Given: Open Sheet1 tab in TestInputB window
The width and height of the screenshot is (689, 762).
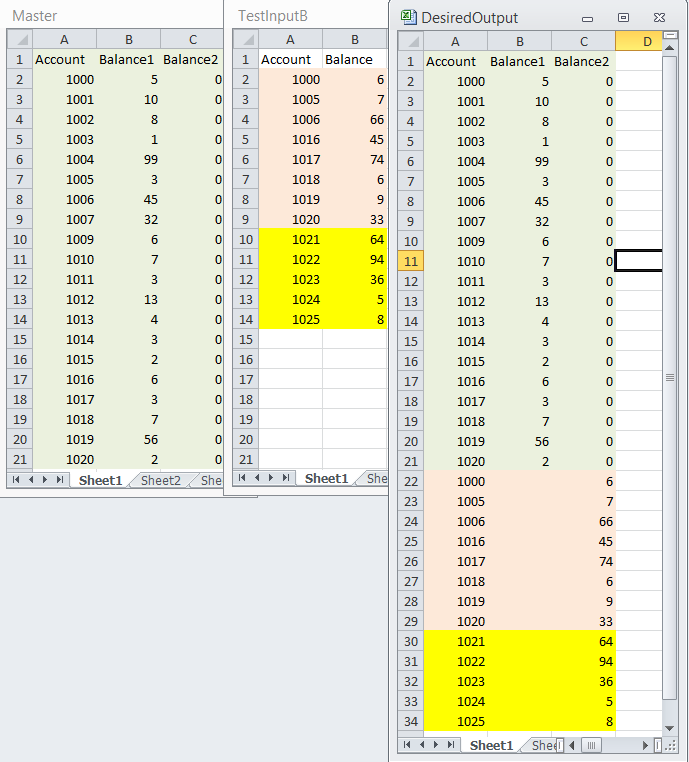Looking at the screenshot, I should coord(327,478).
